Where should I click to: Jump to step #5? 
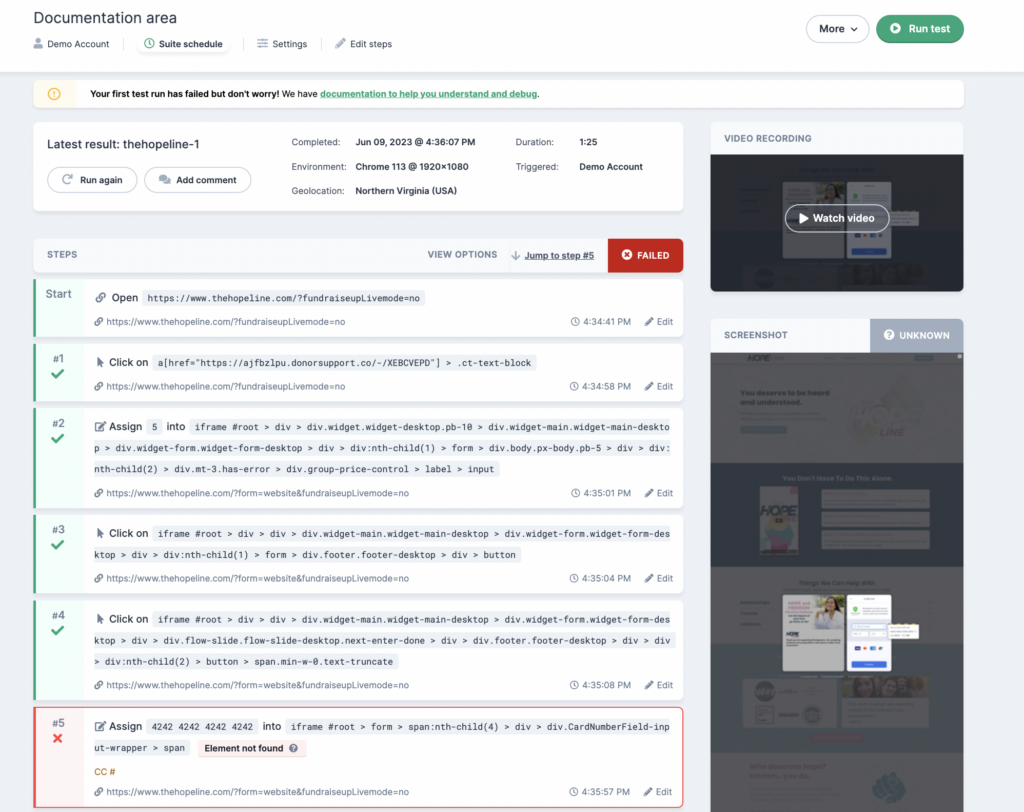559,255
